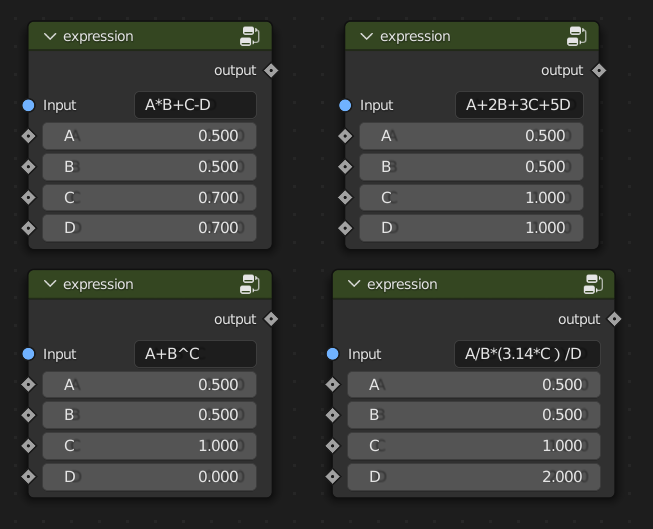The width and height of the screenshot is (653, 529).
Task: Click node-options icon on A+B^C node header
Action: (x=249, y=284)
